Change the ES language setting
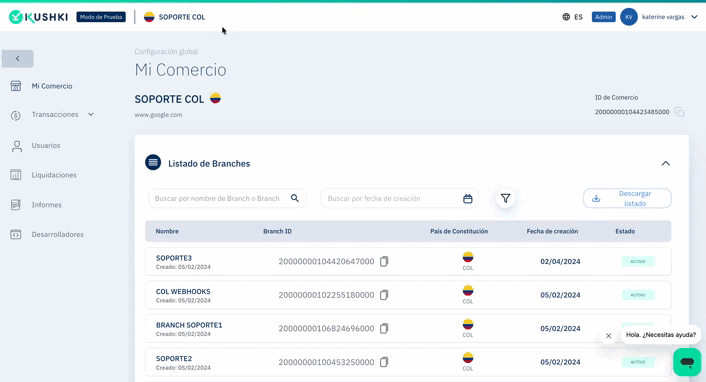 (x=579, y=17)
